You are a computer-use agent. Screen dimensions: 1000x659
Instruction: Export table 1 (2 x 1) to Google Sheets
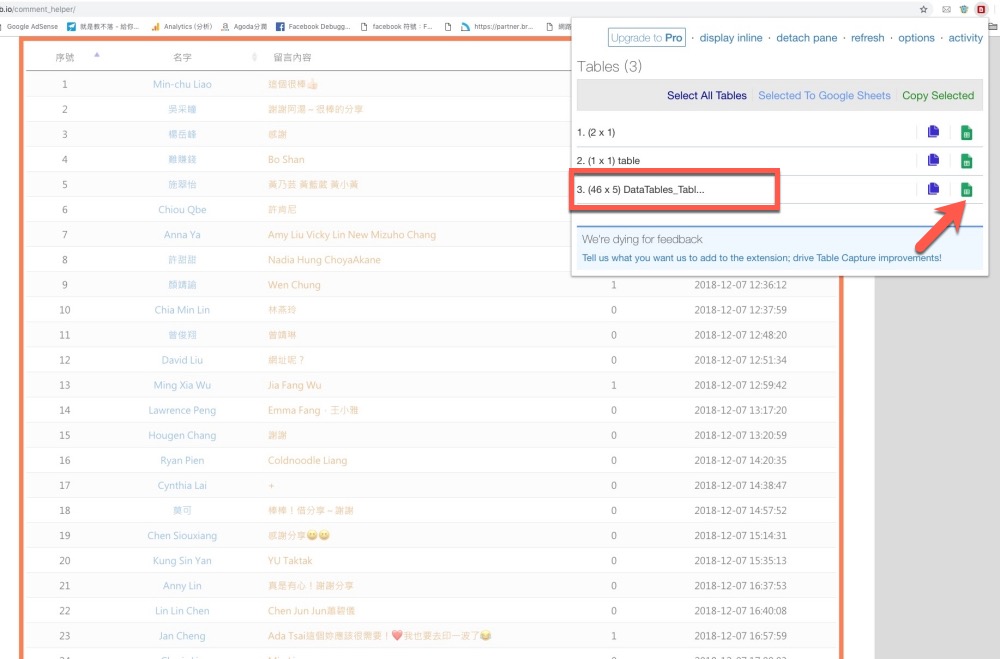point(966,132)
